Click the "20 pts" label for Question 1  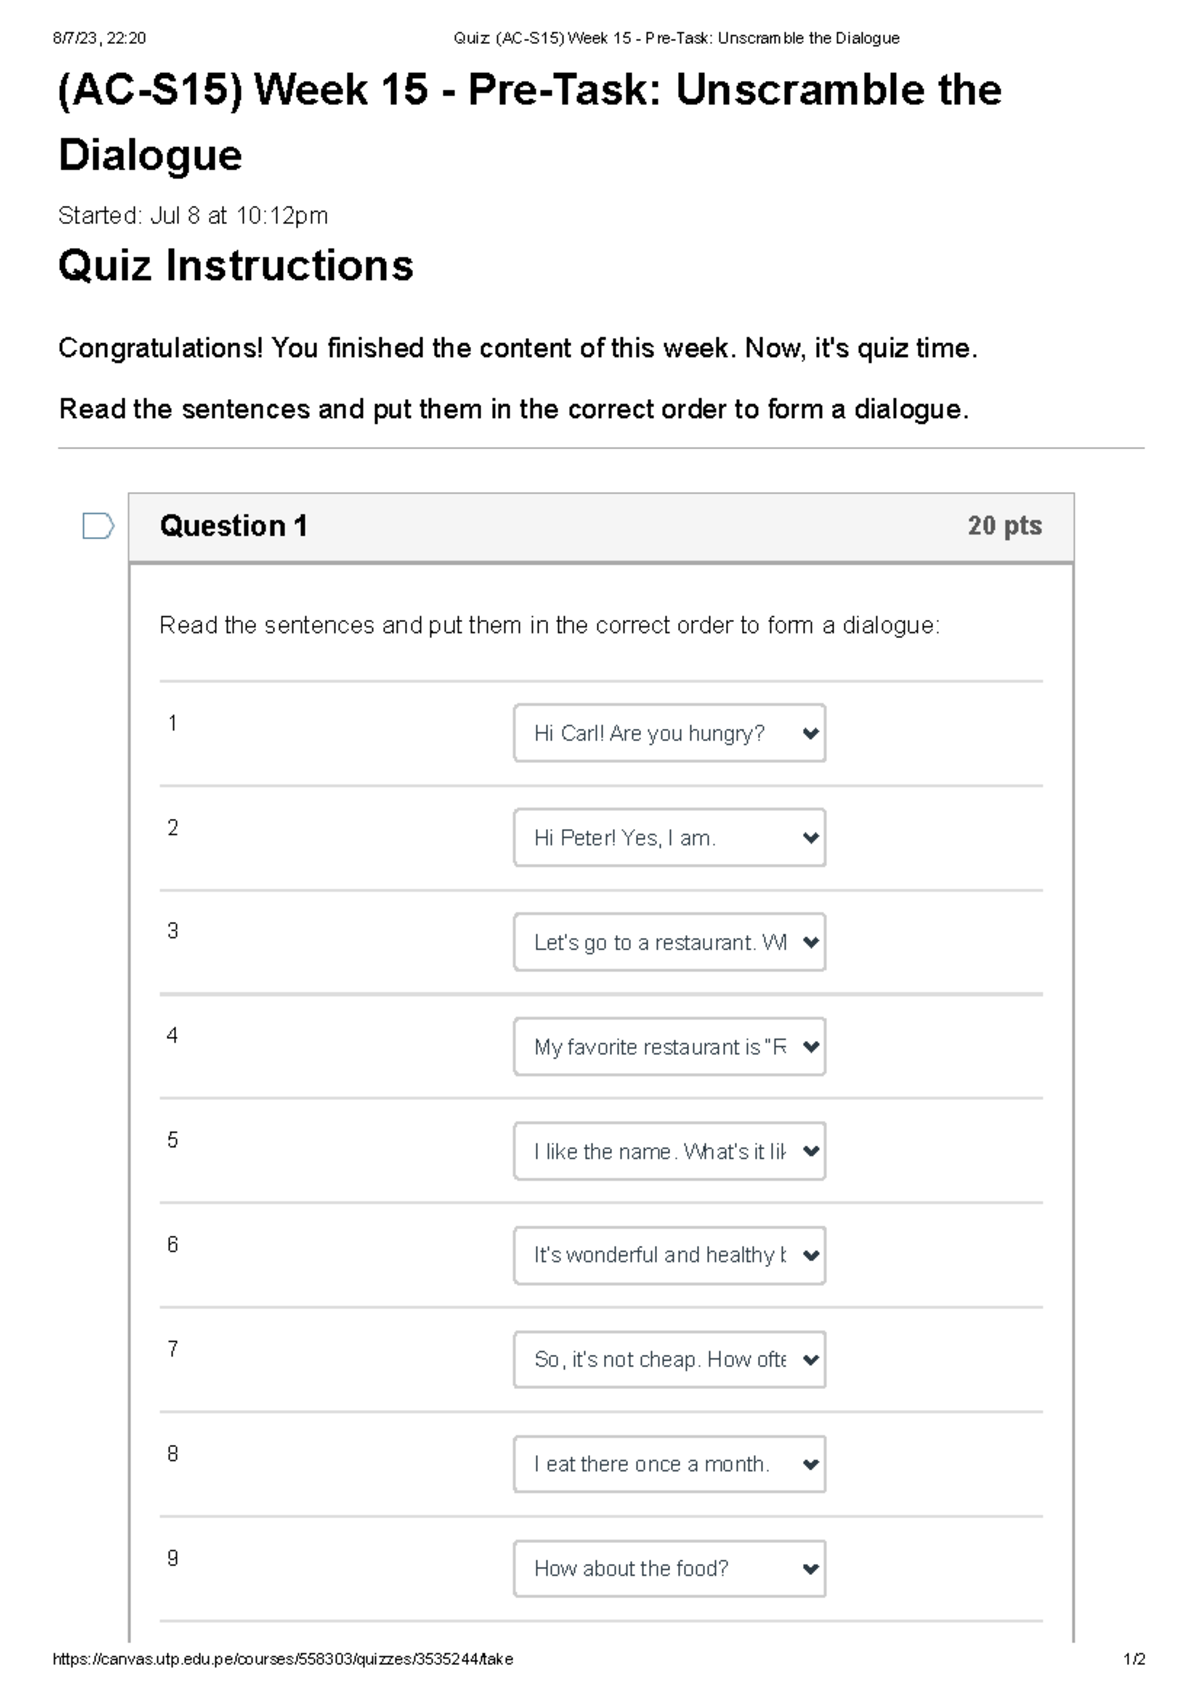pyautogui.click(x=1004, y=526)
